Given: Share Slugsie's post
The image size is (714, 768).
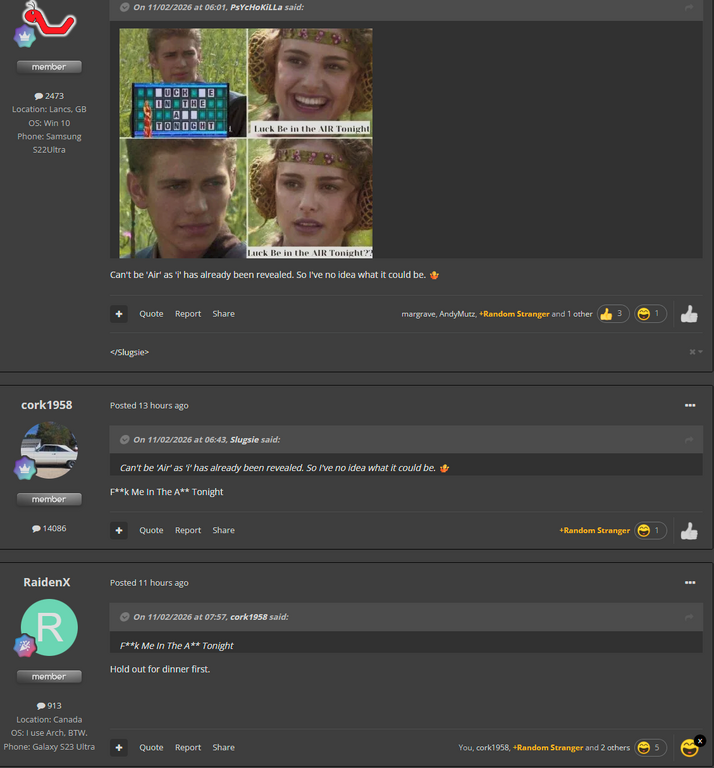Looking at the screenshot, I should pyautogui.click(x=223, y=314).
